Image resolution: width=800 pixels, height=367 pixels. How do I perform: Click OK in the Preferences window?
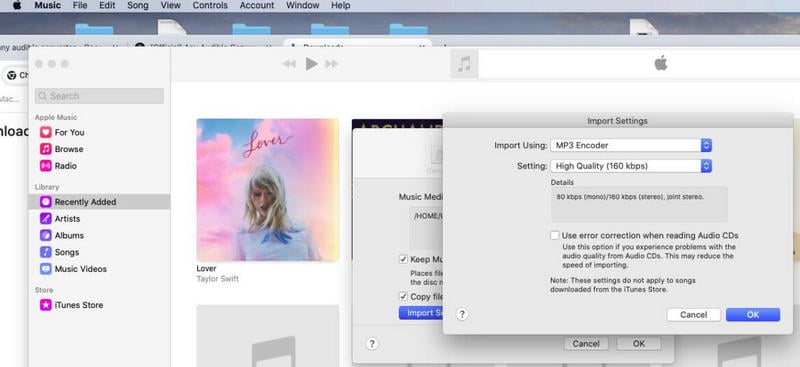[639, 344]
